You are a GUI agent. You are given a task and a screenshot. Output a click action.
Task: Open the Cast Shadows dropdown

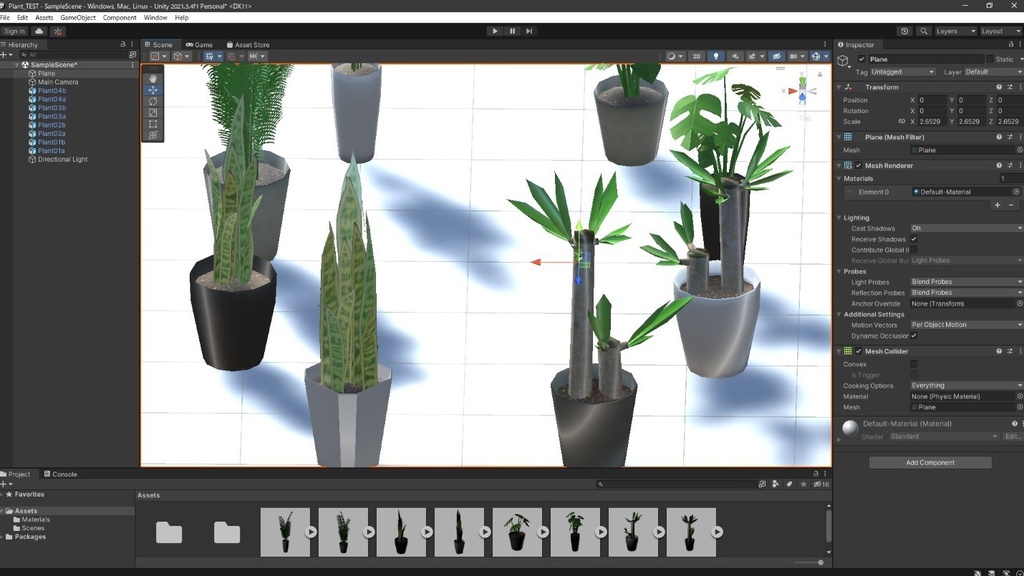[965, 228]
